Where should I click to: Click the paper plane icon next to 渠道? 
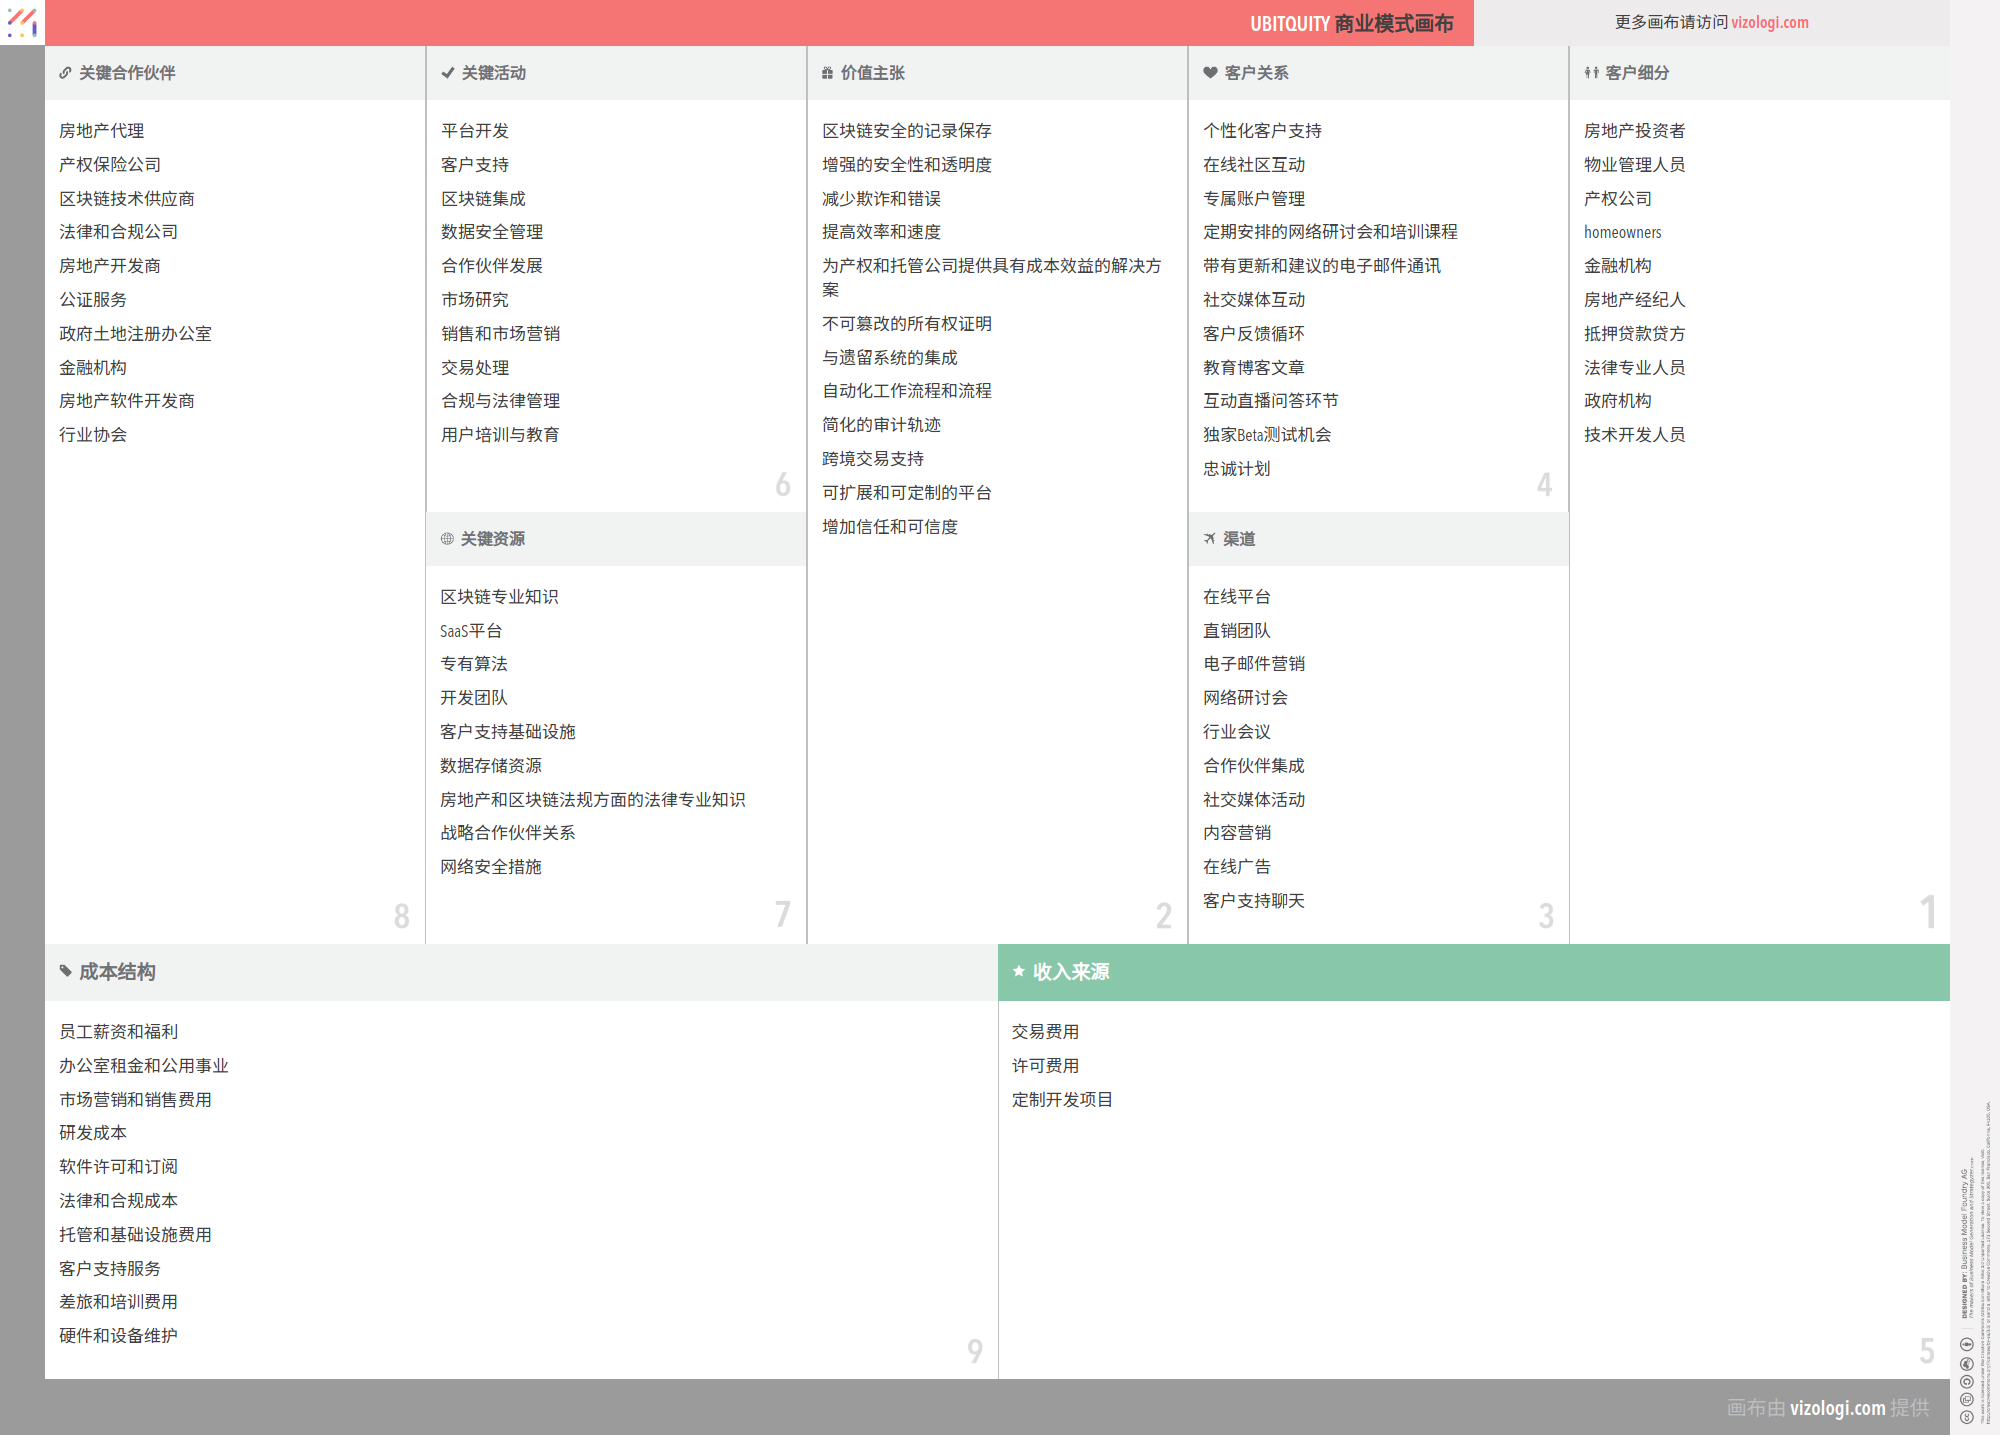pos(1210,539)
